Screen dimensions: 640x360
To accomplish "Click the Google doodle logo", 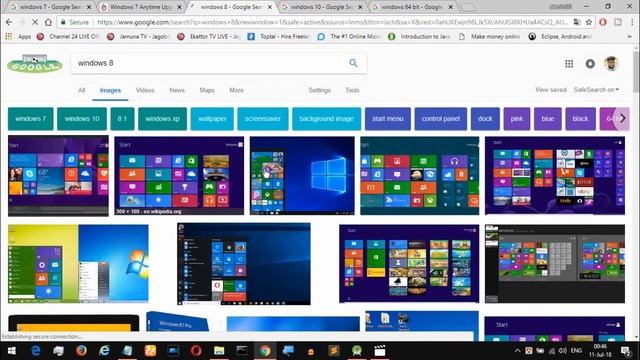I will (35, 64).
